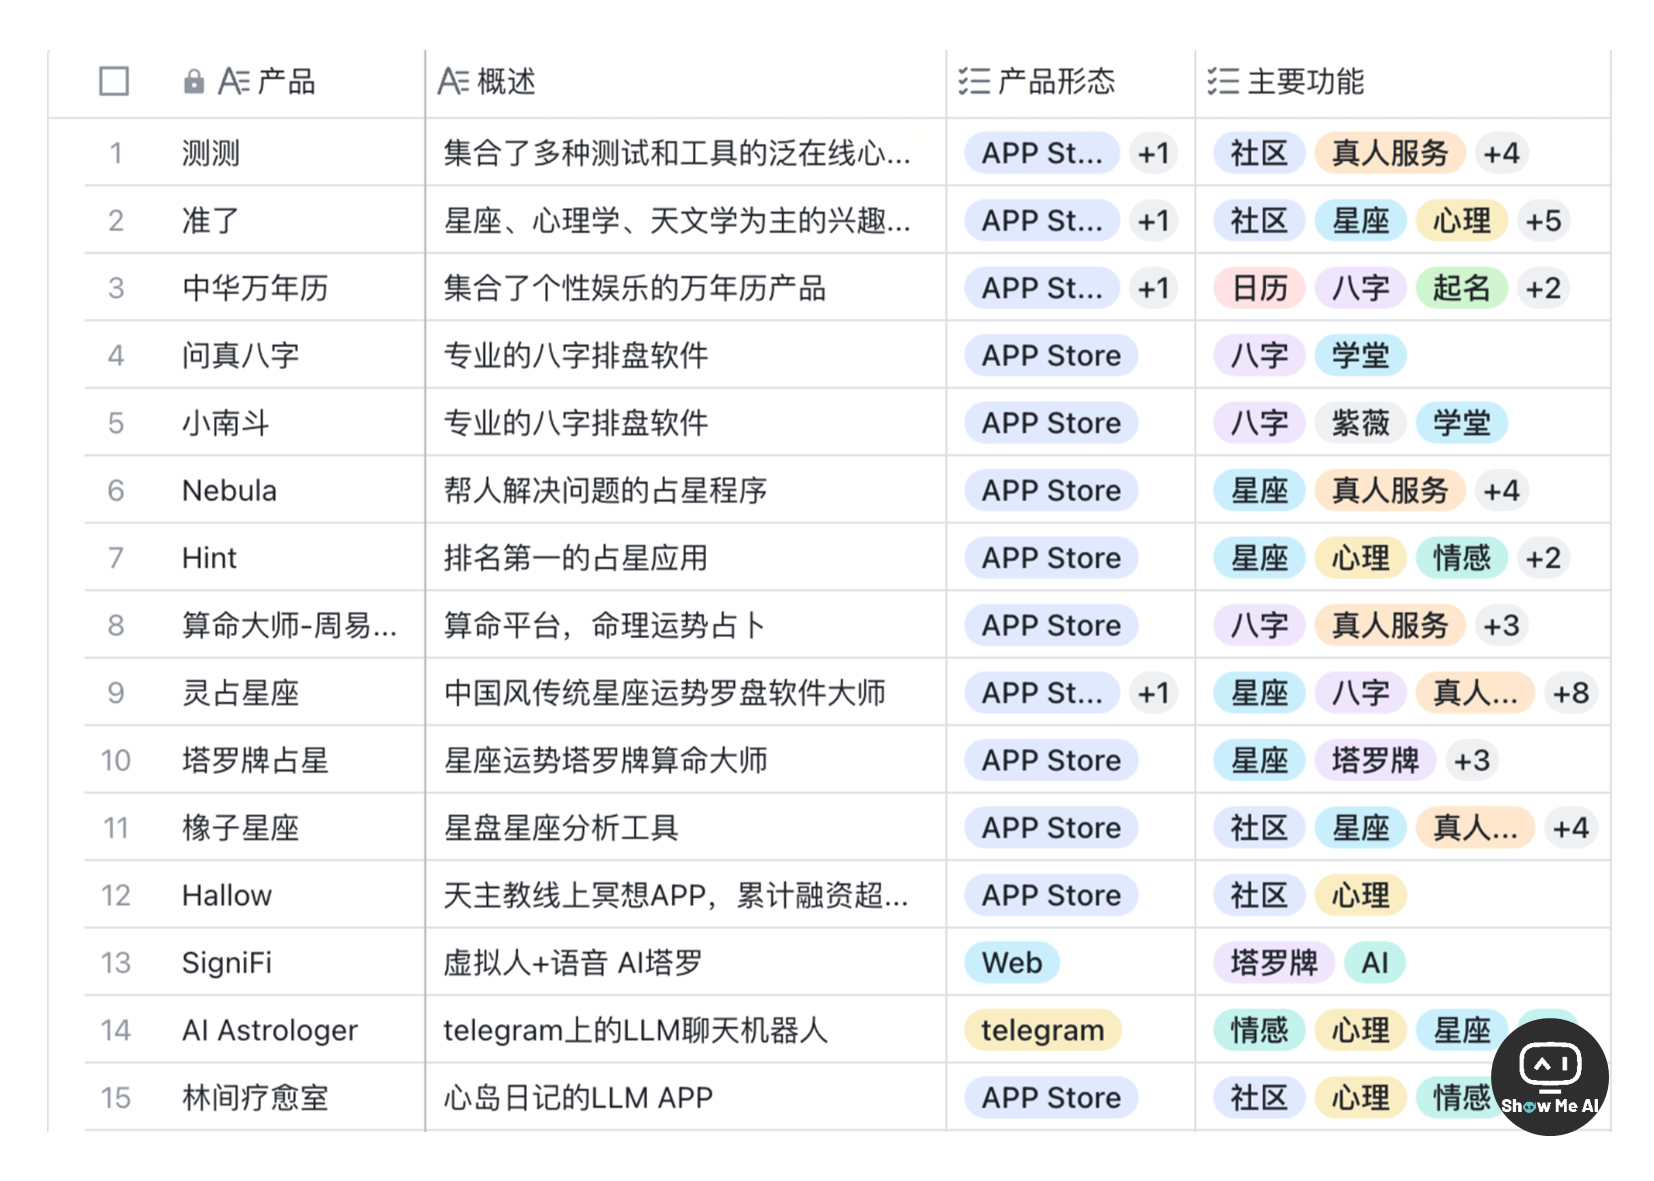Select the 塔罗牌 tag in SigniFi row
This screenshot has height=1181, width=1654.
(x=1274, y=963)
